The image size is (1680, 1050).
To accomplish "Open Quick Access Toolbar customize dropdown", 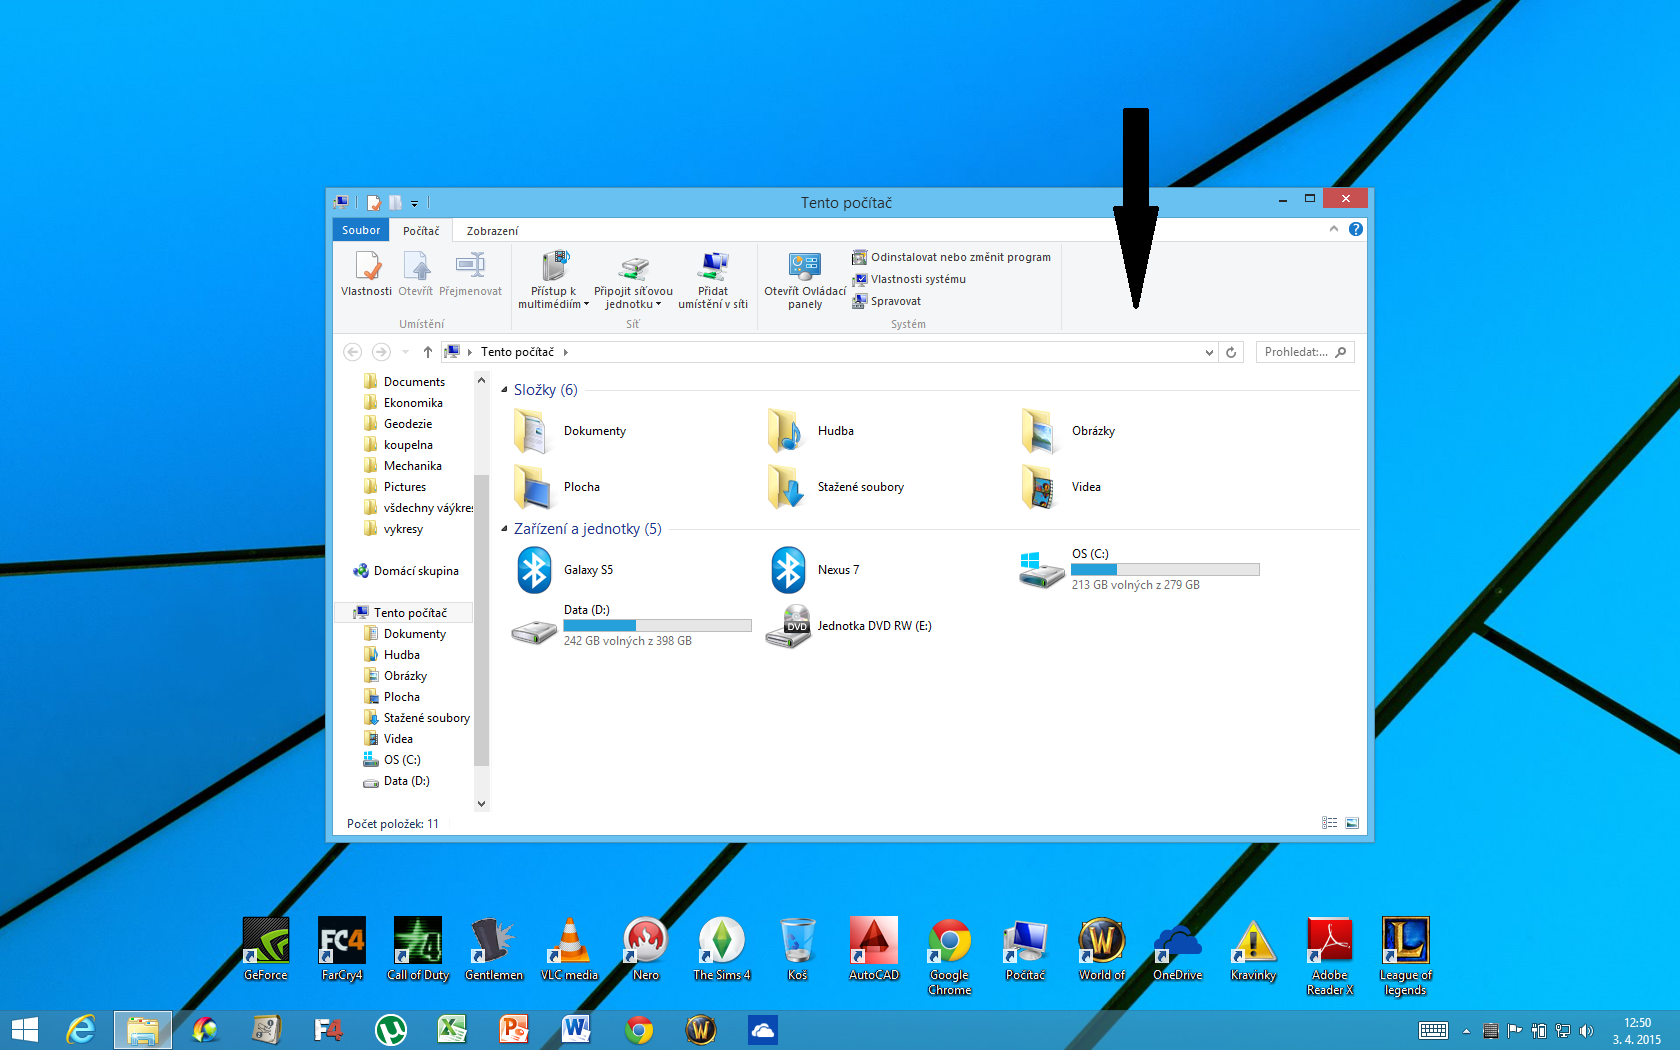I will pos(414,203).
